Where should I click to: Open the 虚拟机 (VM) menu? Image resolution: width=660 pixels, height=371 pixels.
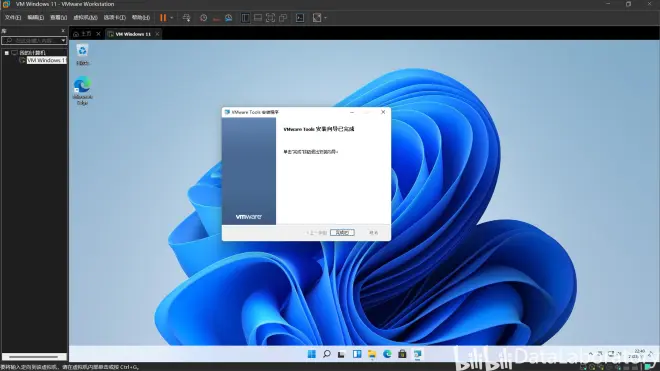point(85,18)
